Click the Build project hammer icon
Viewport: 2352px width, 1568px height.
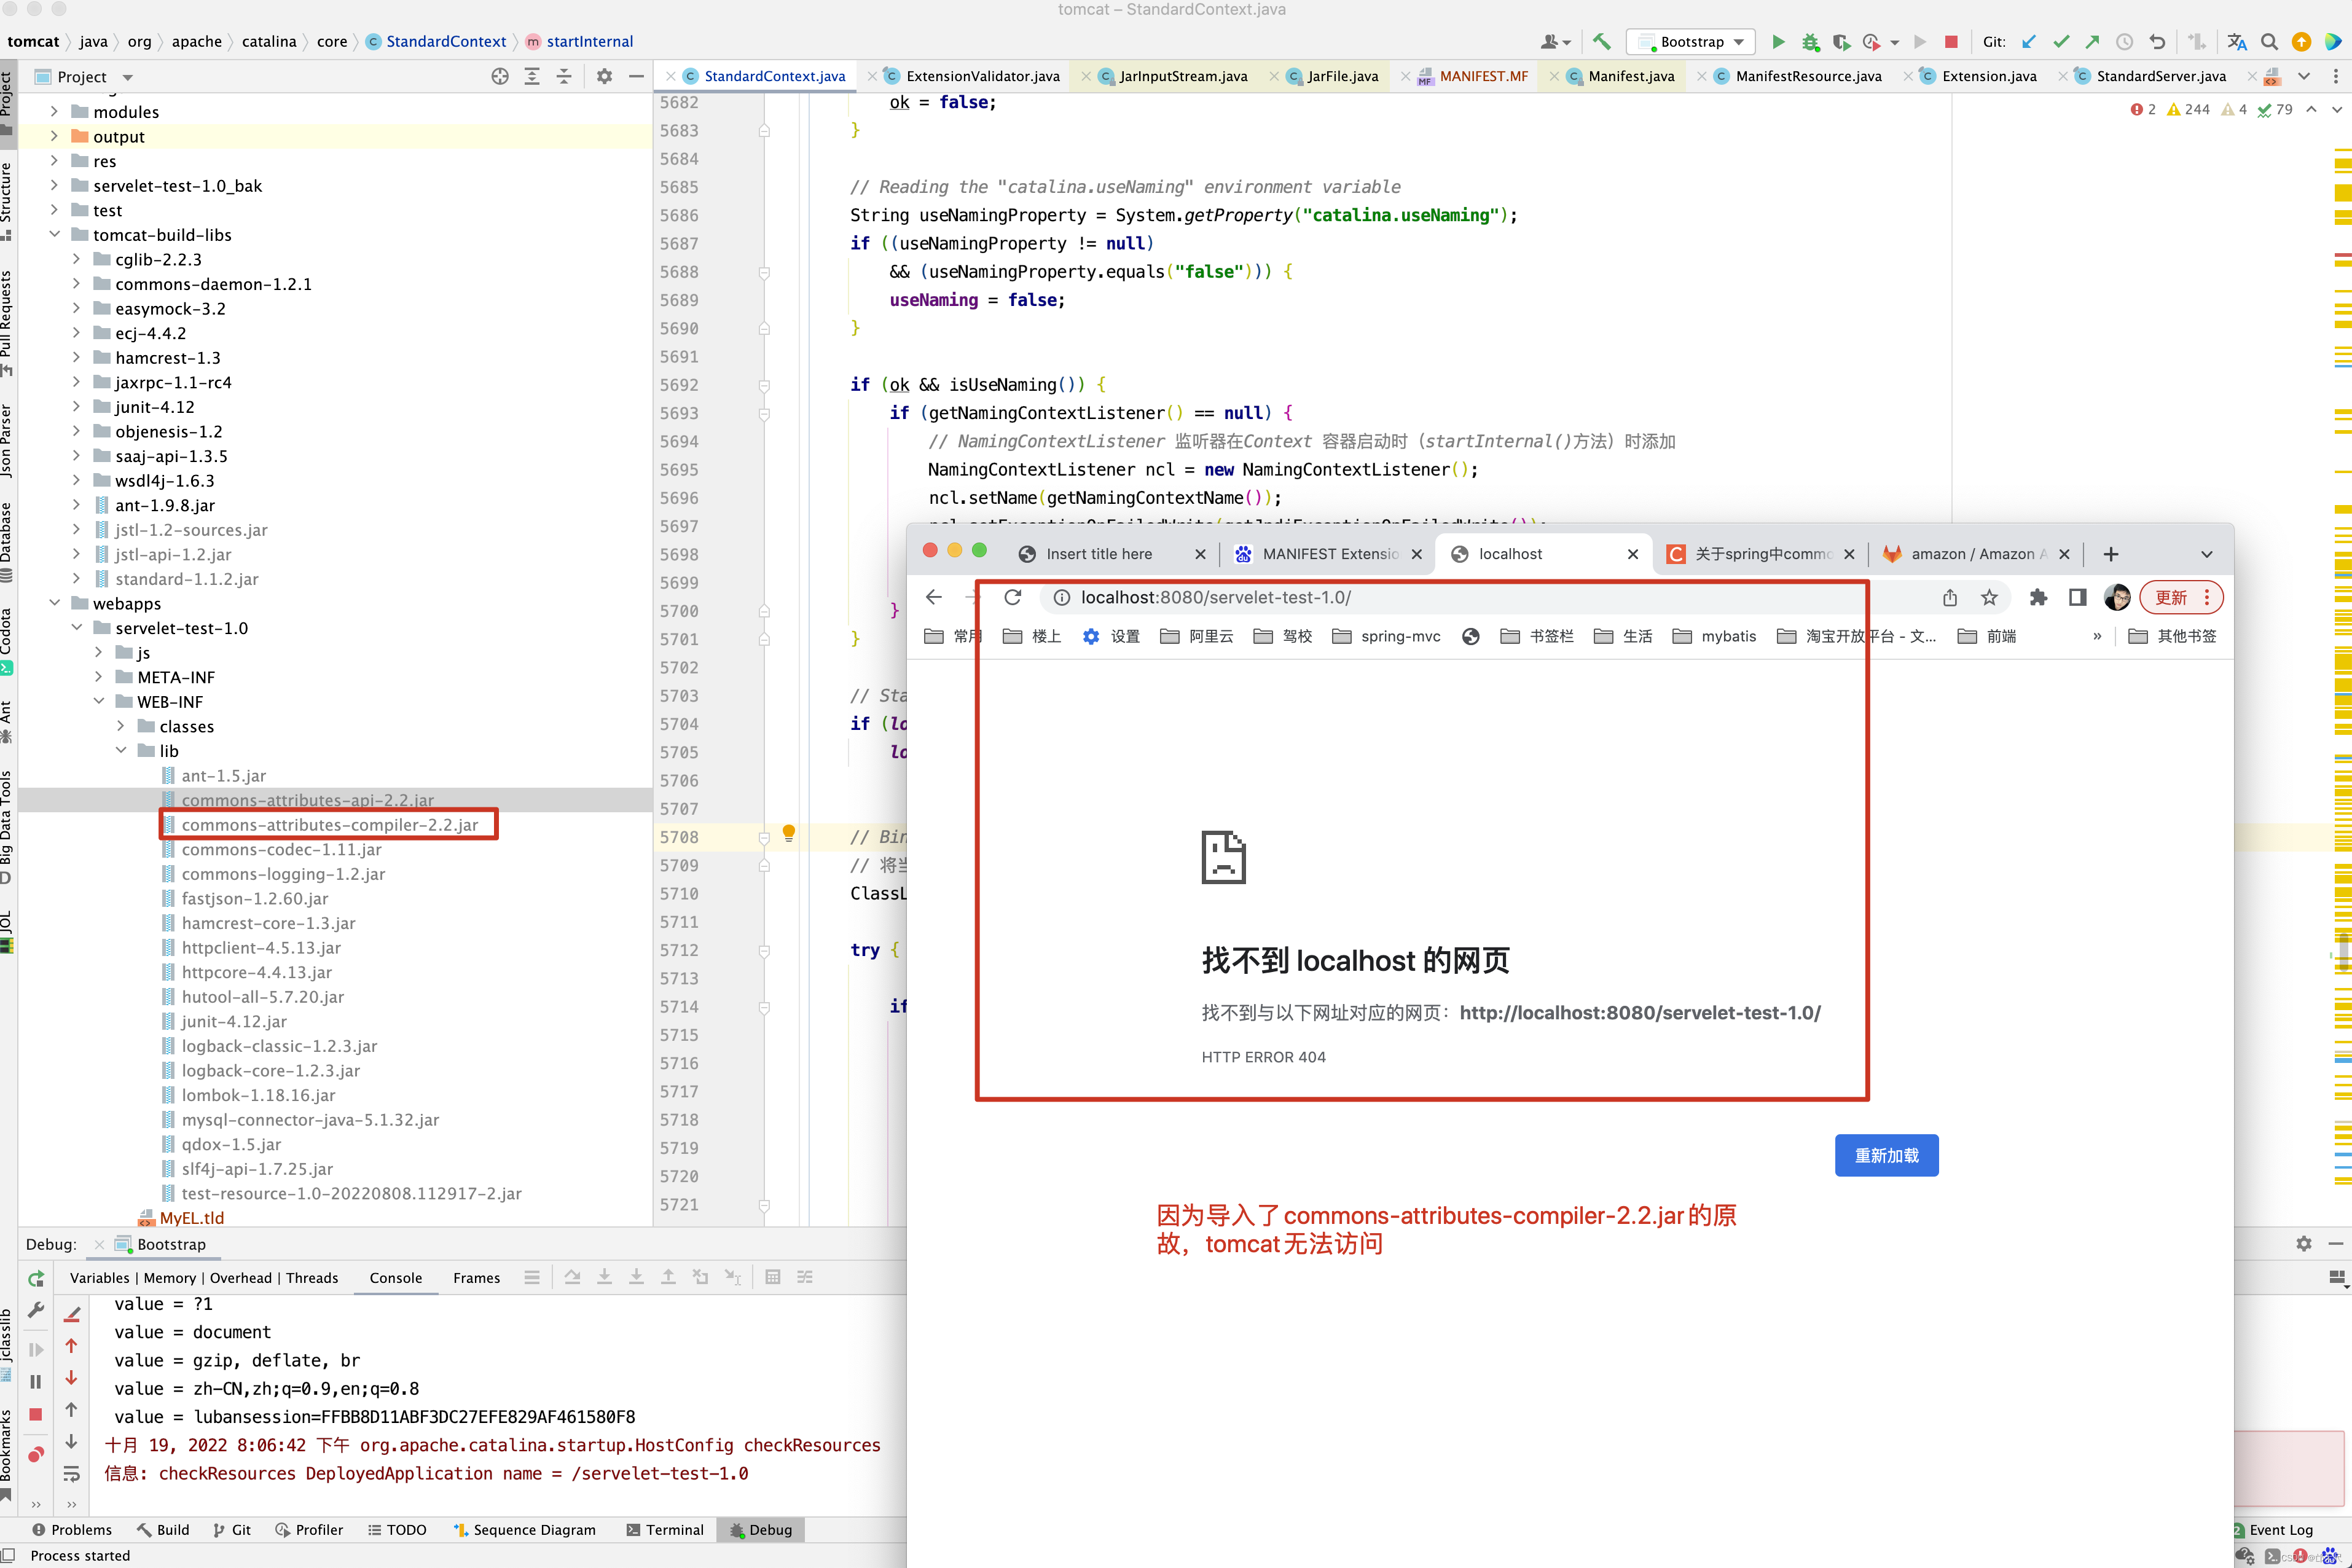pyautogui.click(x=1602, y=41)
